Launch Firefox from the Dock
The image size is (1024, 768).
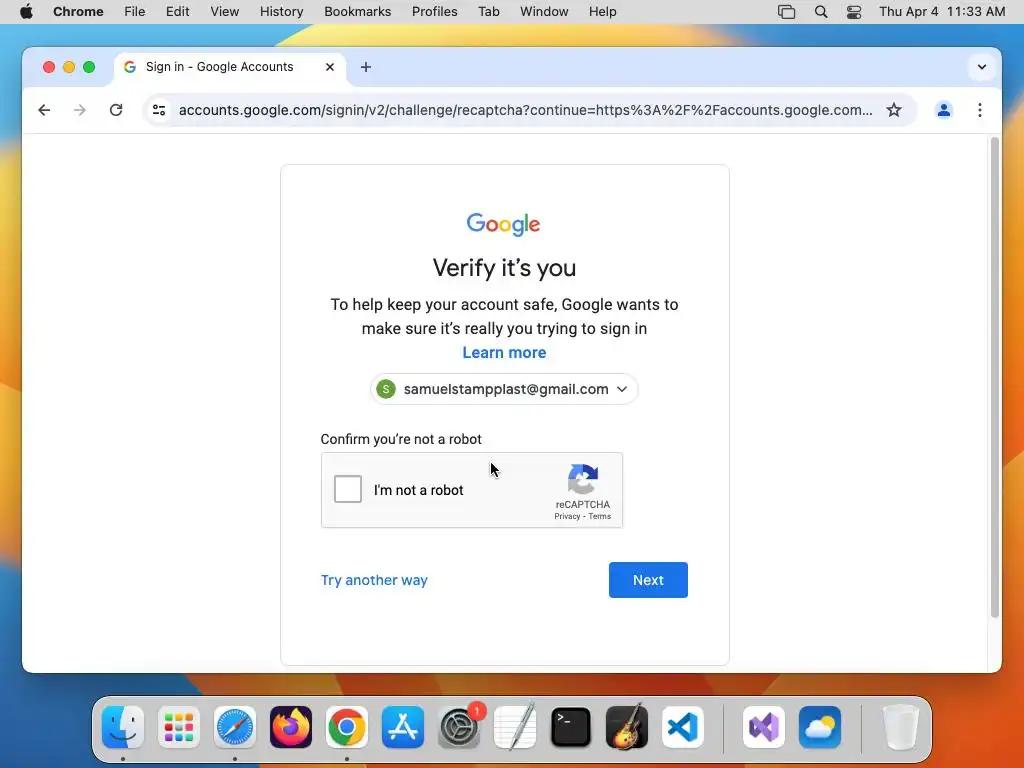[291, 727]
